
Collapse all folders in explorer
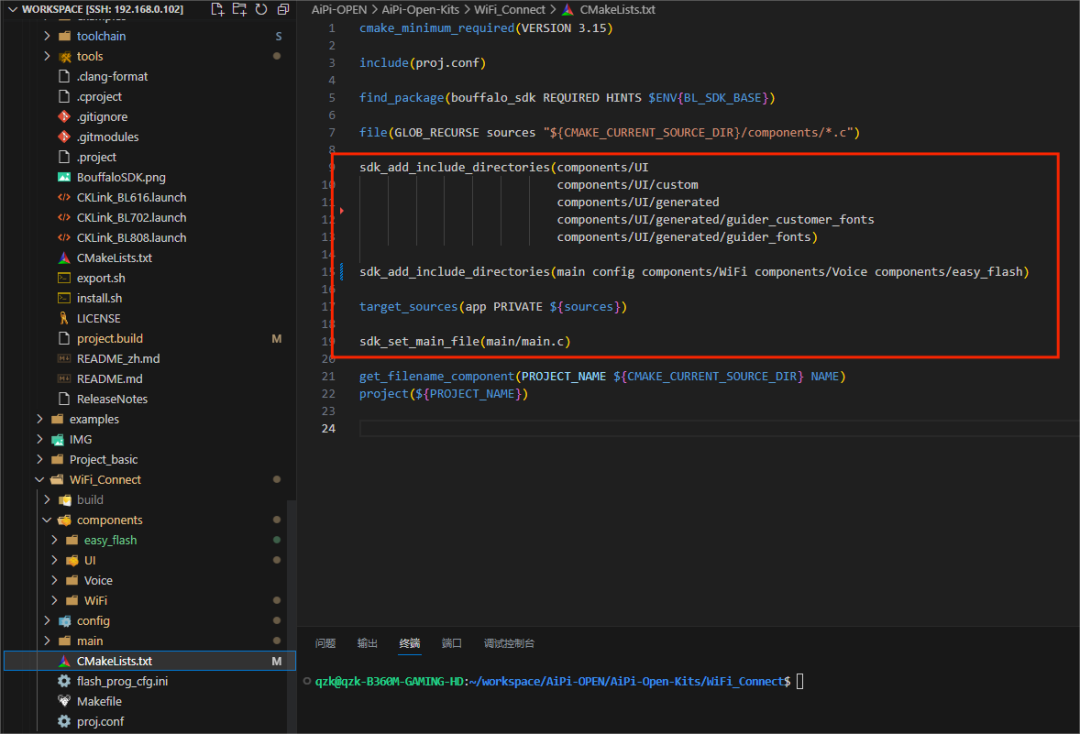283,9
